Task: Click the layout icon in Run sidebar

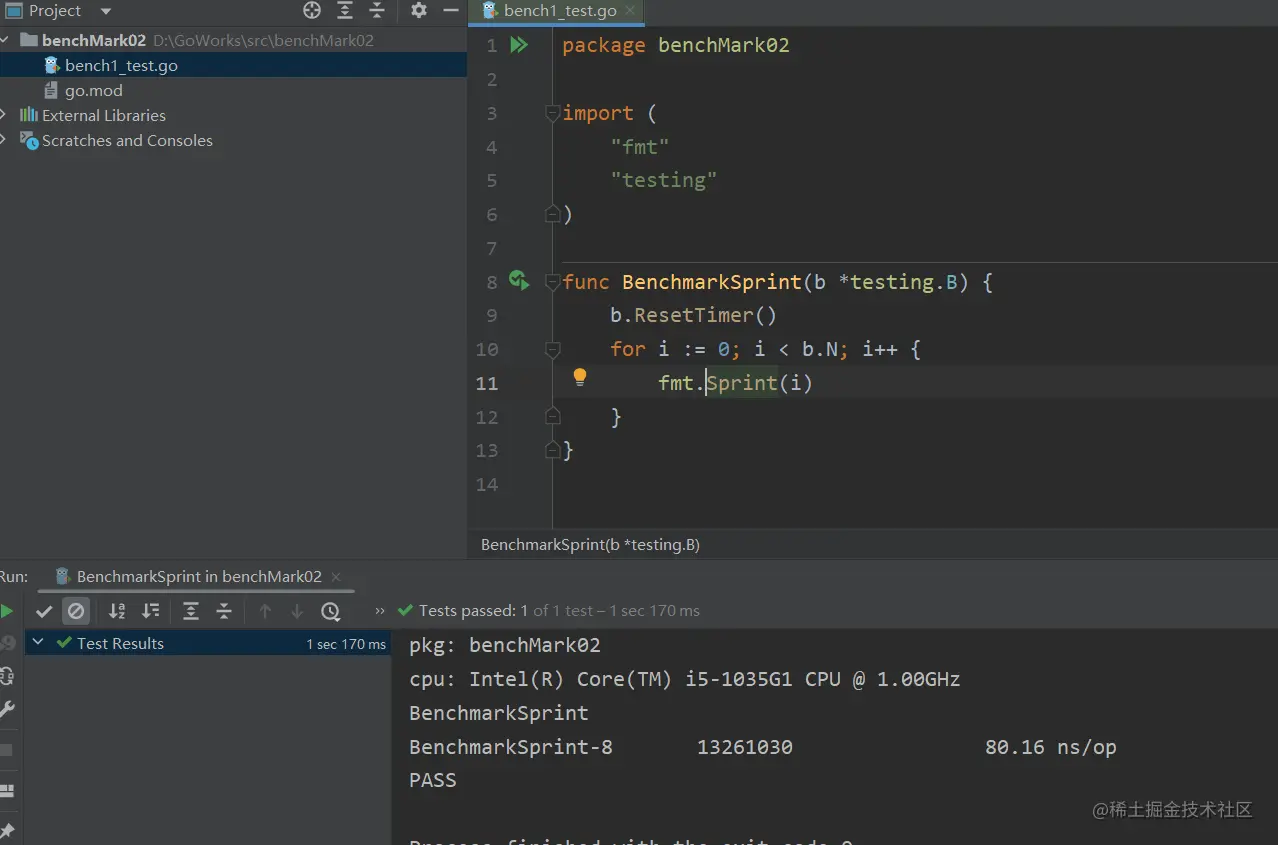Action: [7, 790]
